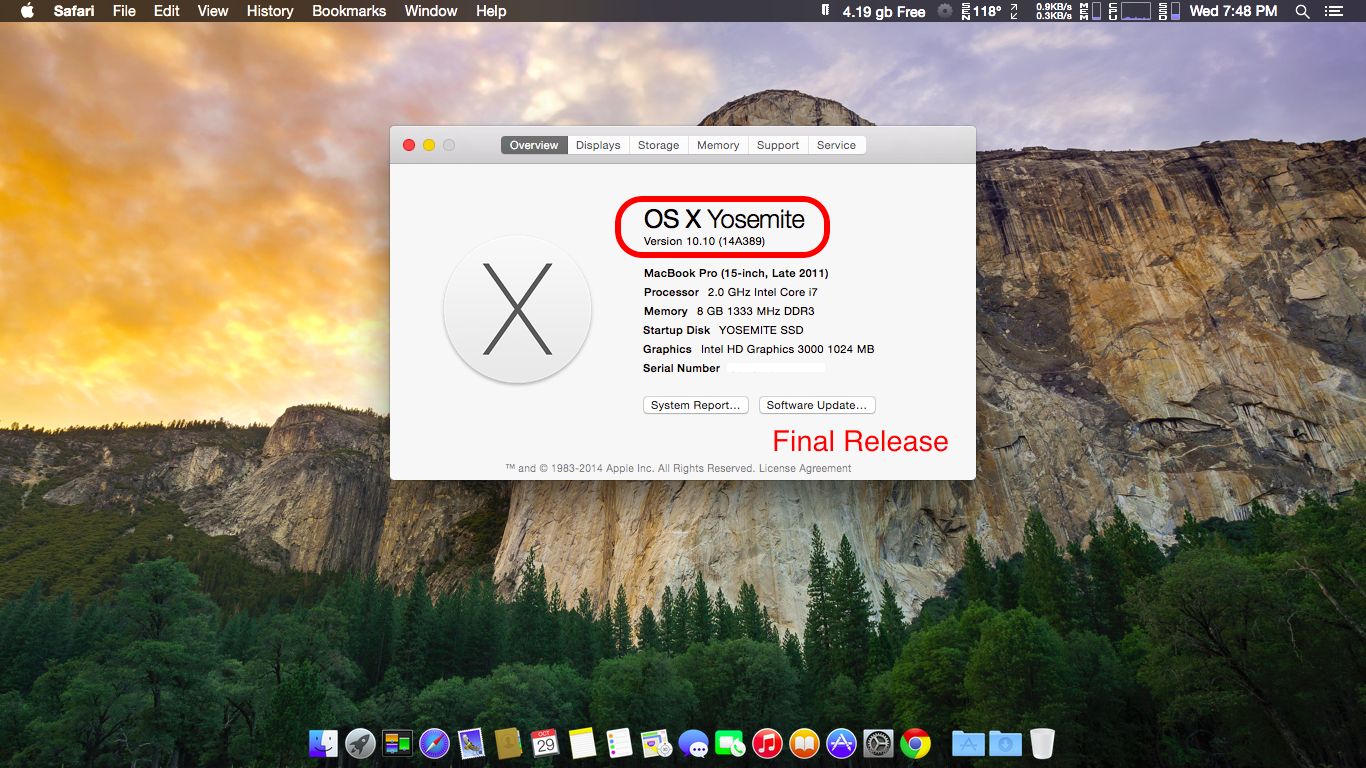This screenshot has width=1366, height=768.
Task: Open the View menu
Action: (x=213, y=11)
